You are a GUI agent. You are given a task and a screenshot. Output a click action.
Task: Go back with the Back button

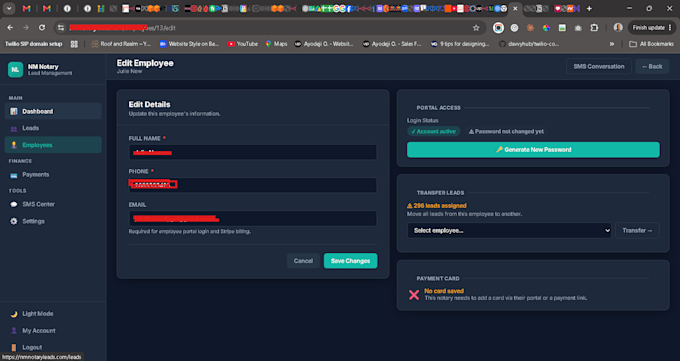click(x=652, y=66)
